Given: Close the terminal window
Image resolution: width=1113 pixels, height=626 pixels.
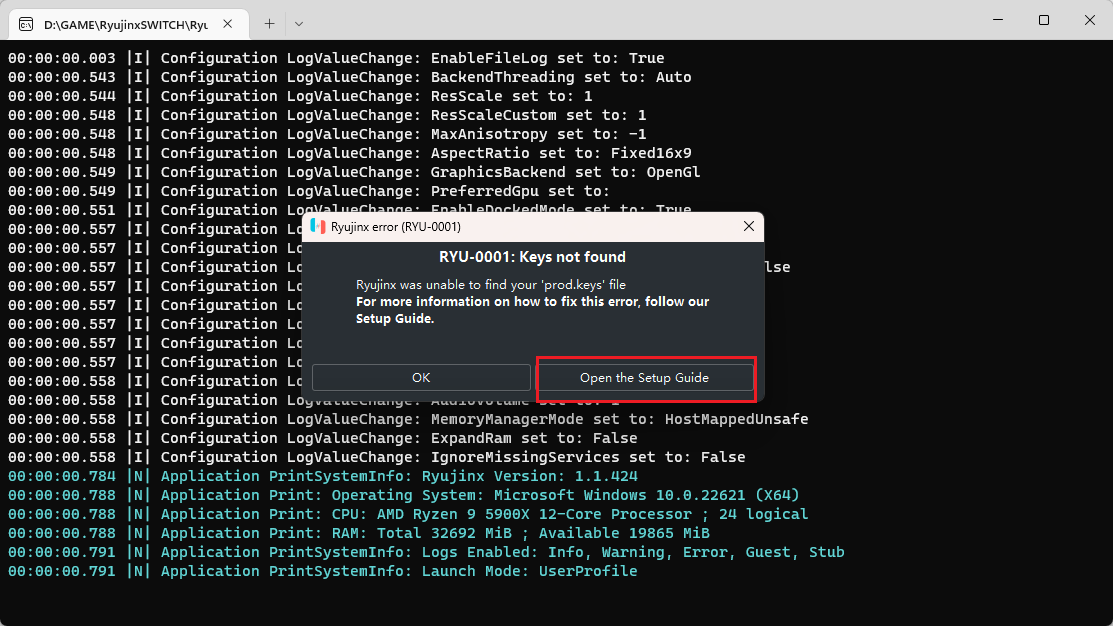Looking at the screenshot, I should click(x=1090, y=20).
